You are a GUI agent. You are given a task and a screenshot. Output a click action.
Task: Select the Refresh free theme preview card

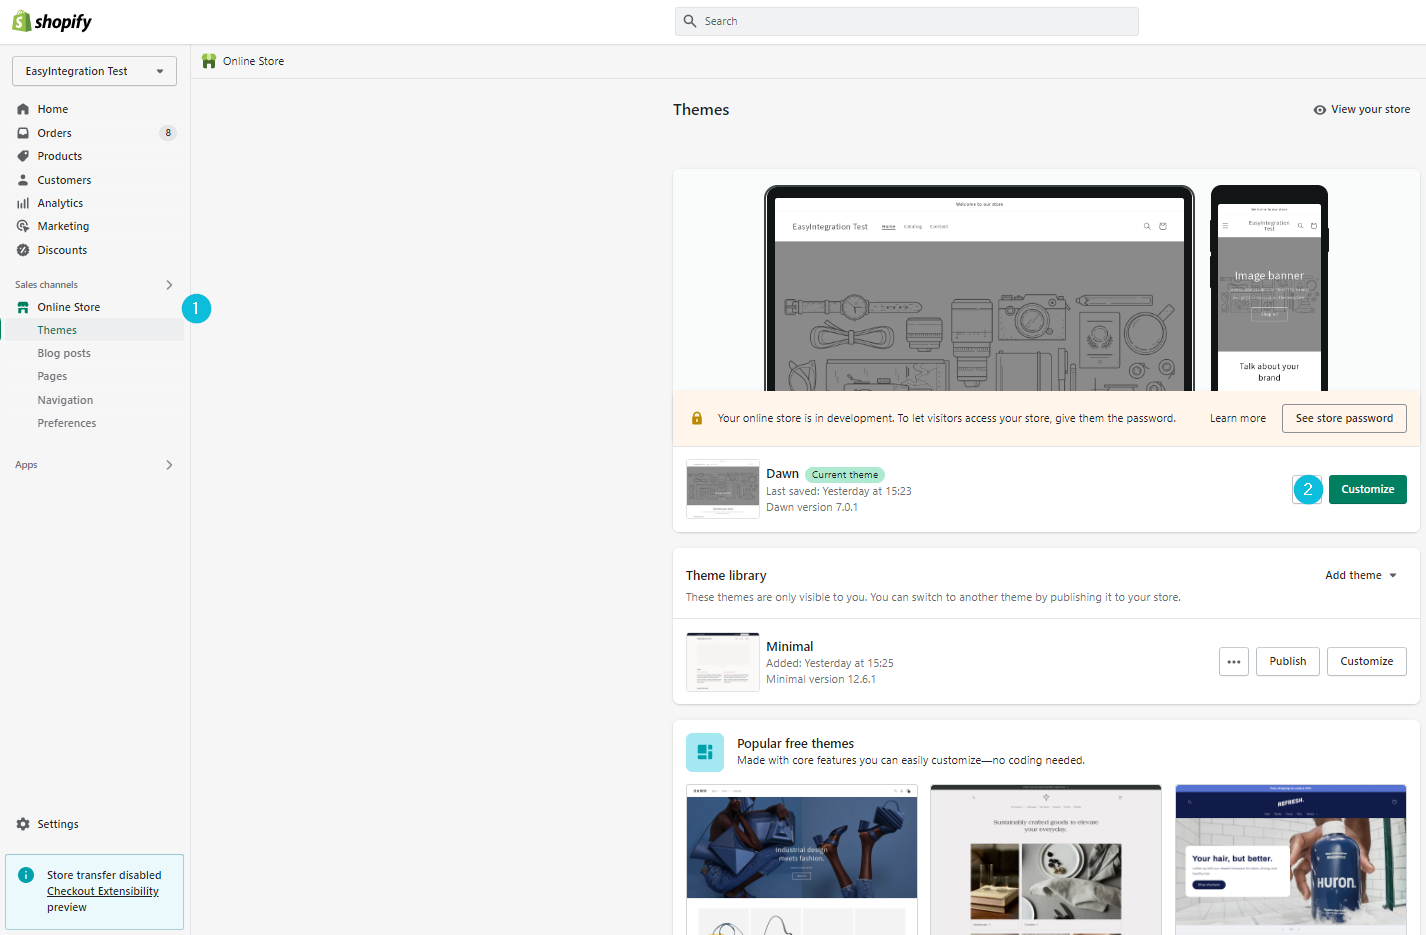(x=1291, y=860)
